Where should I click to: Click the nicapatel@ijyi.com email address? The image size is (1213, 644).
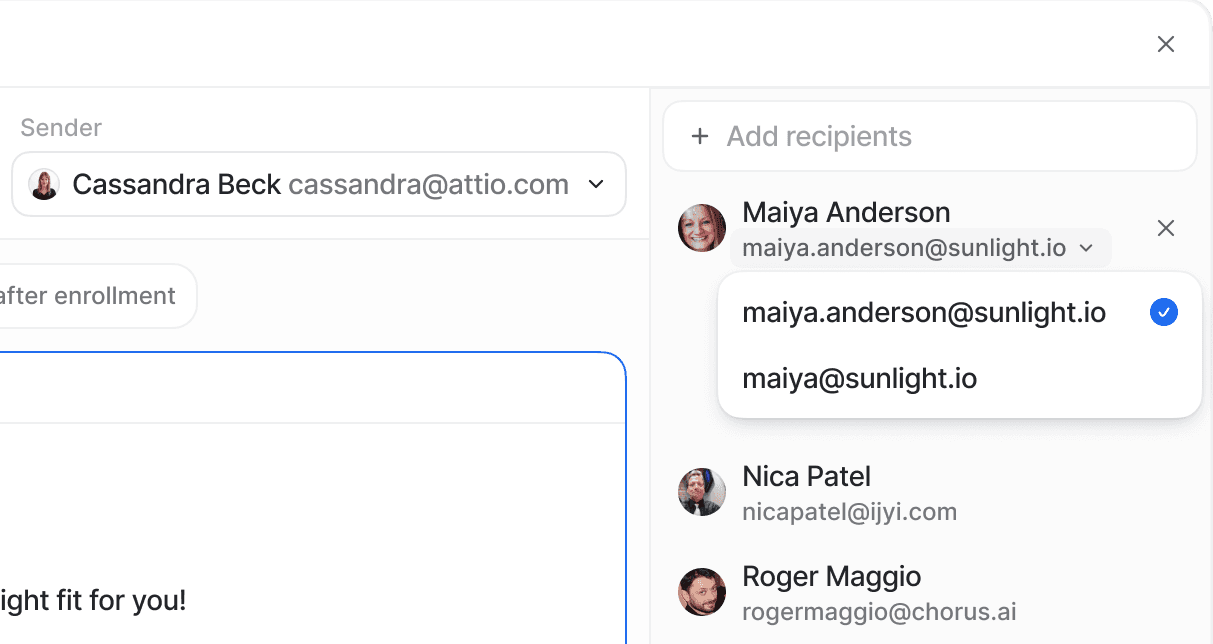click(x=849, y=512)
